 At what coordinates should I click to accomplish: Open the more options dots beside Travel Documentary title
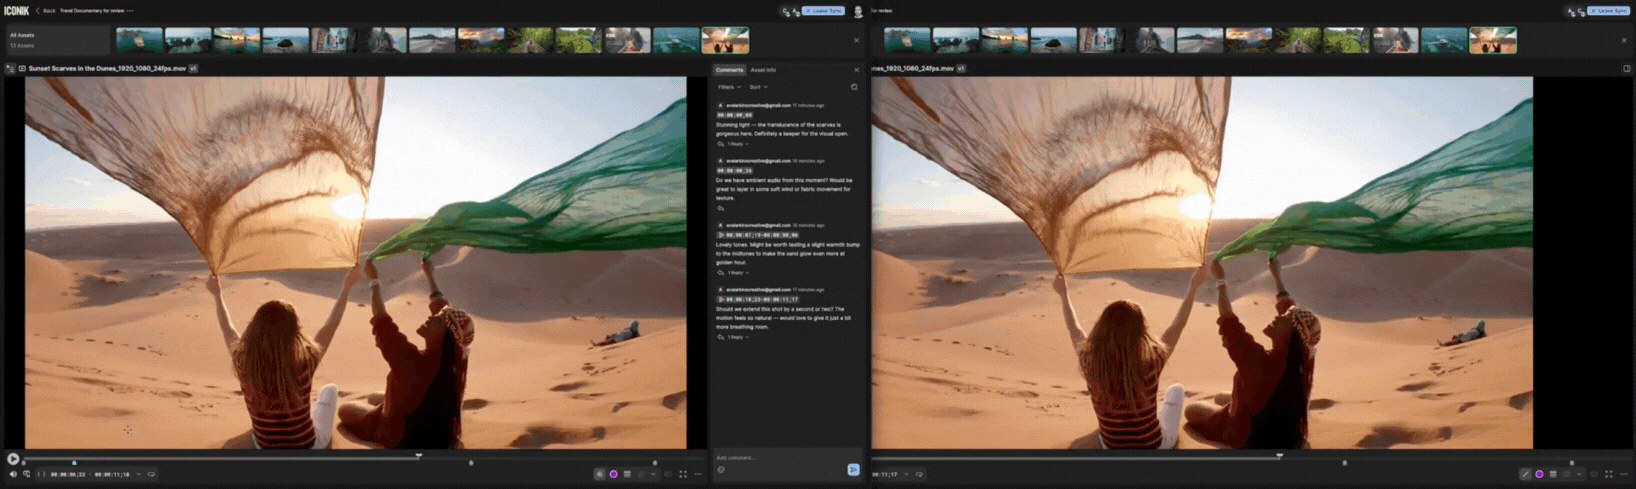[130, 10]
